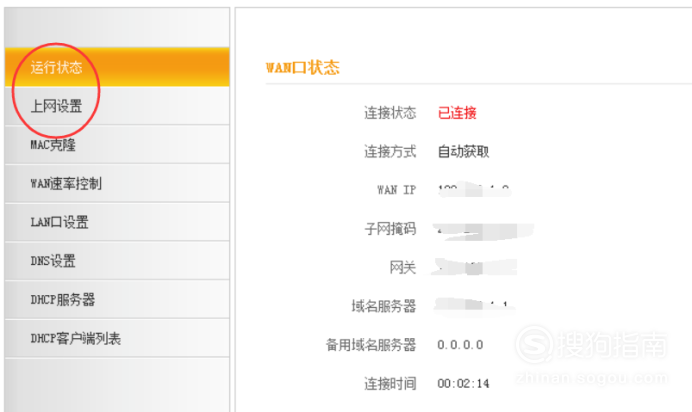Go to 上网设置 in the sidebar
Screen dimensions: 692x412
coord(58,106)
